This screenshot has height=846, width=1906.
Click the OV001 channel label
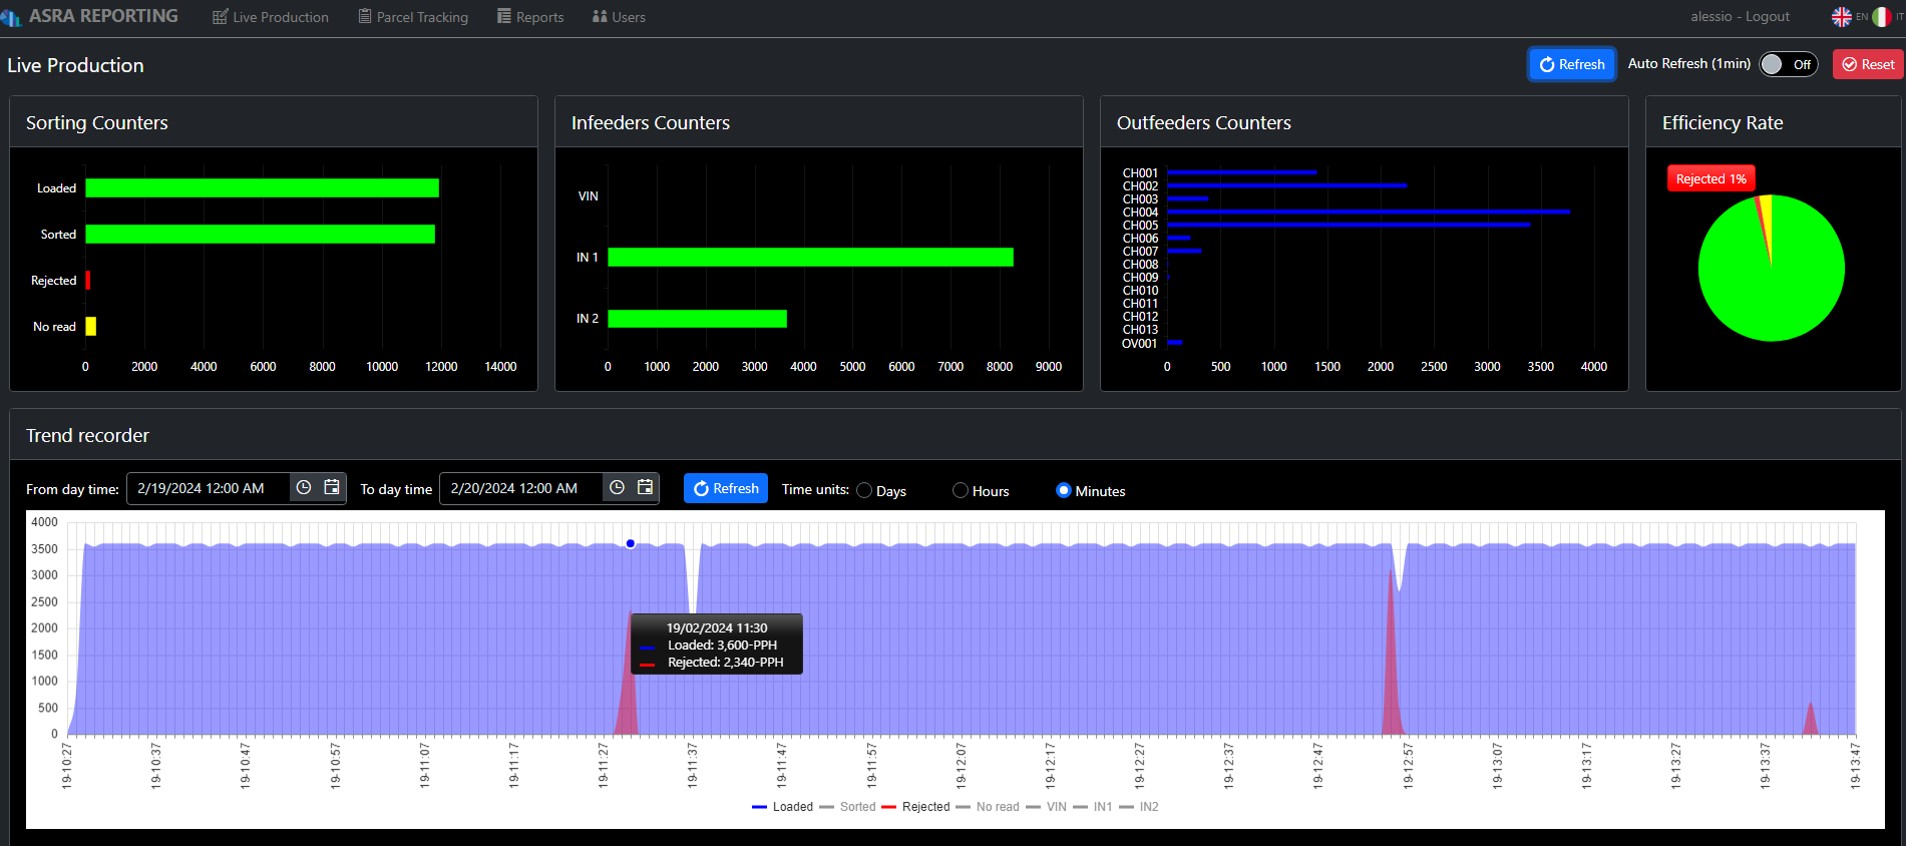pos(1139,343)
